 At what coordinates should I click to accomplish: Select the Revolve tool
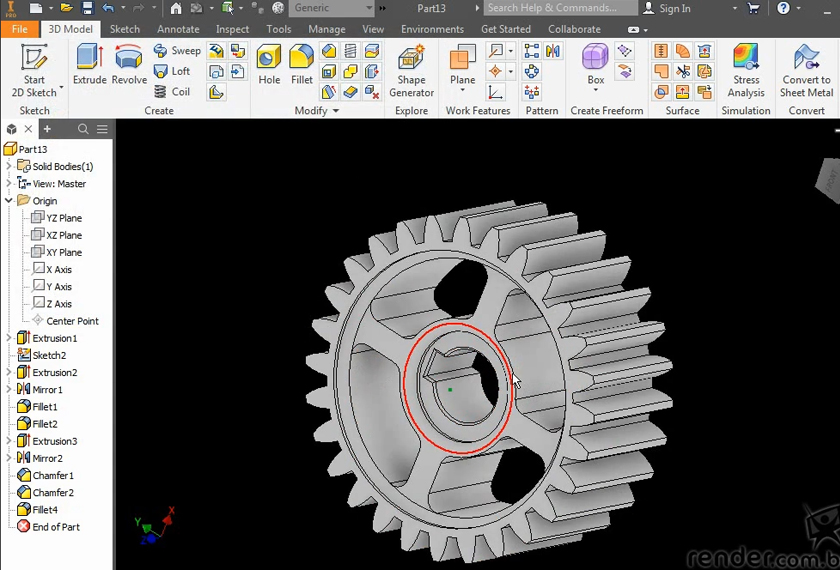coord(129,65)
